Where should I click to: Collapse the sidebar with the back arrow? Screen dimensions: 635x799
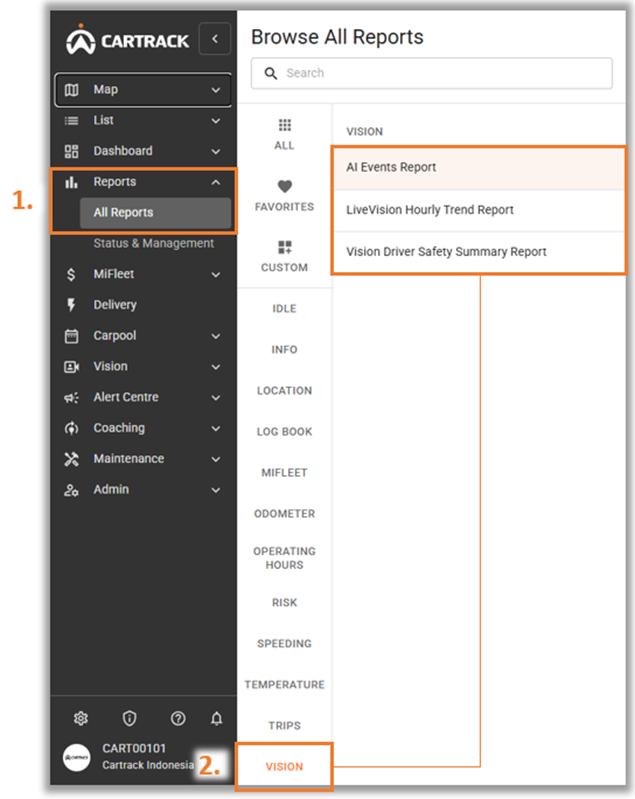(215, 39)
